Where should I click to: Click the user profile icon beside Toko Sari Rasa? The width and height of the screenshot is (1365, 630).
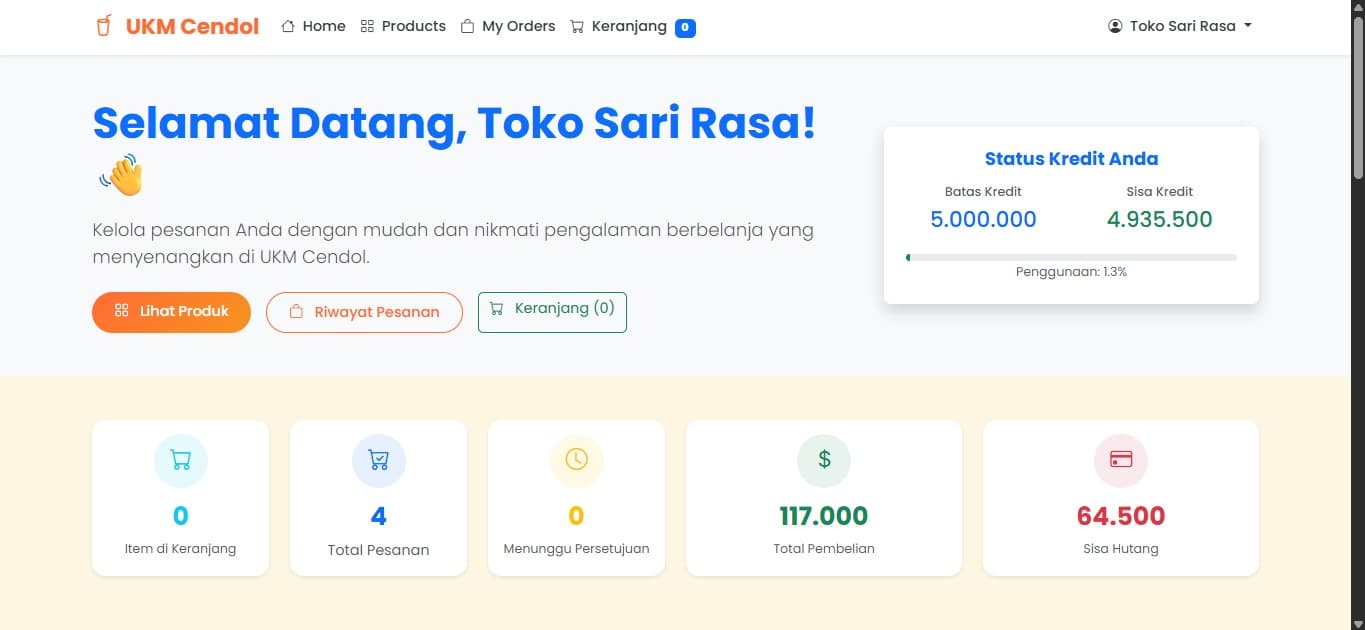pyautogui.click(x=1114, y=26)
